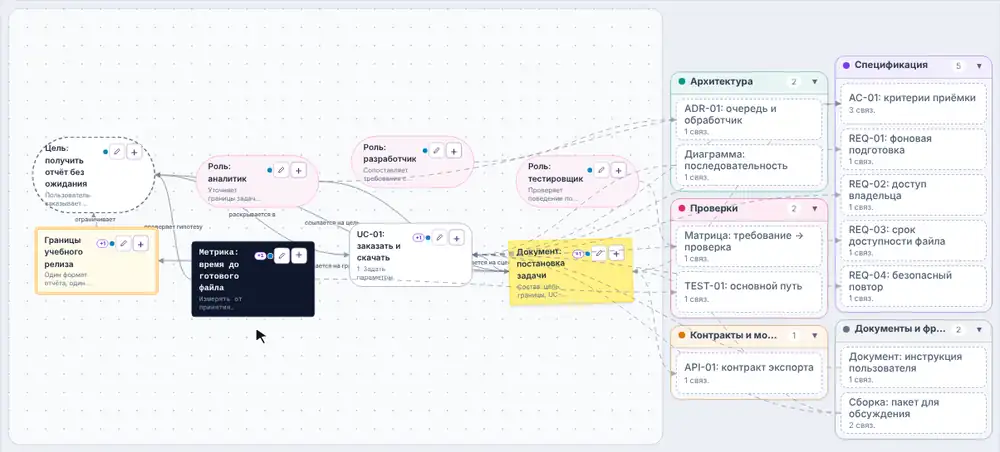Edit the 'Роль: тестировщик' node
1000x452 pixels.
[601, 170]
